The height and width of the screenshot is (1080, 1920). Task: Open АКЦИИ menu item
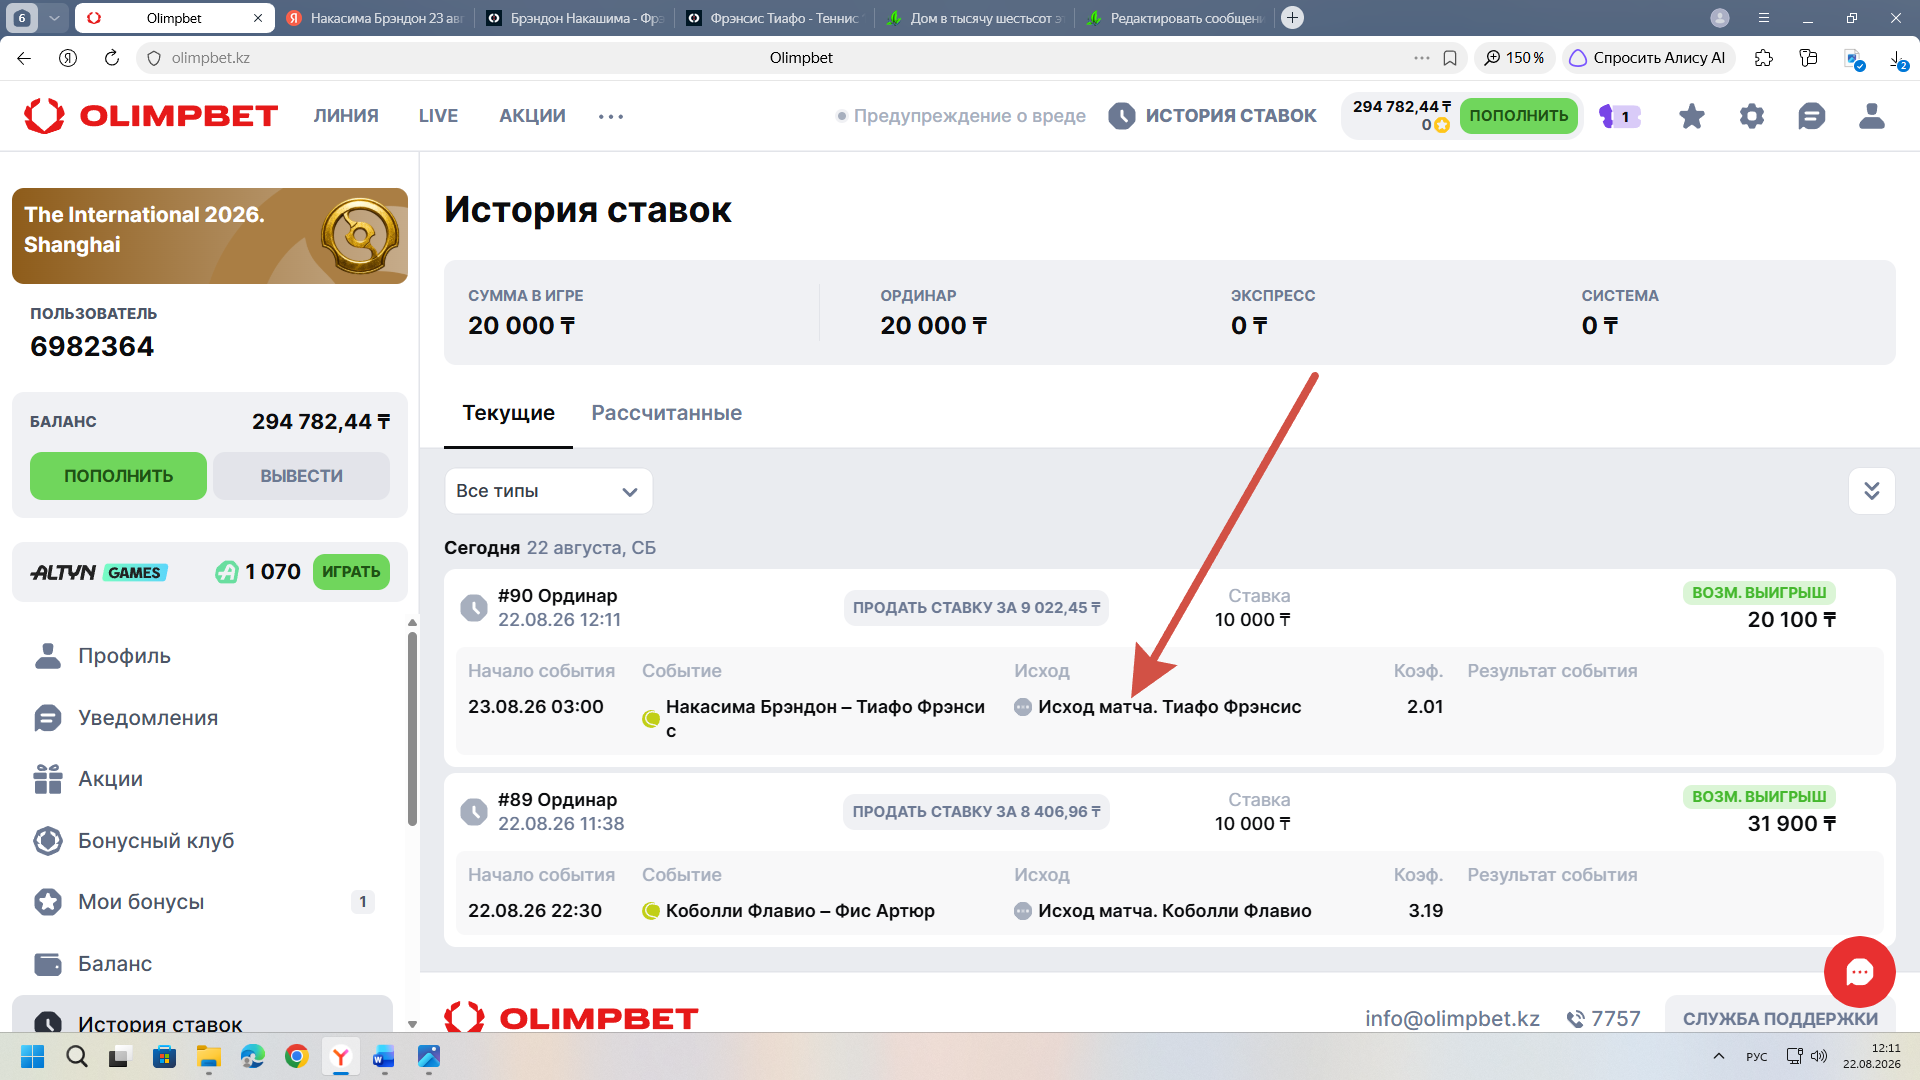click(532, 116)
